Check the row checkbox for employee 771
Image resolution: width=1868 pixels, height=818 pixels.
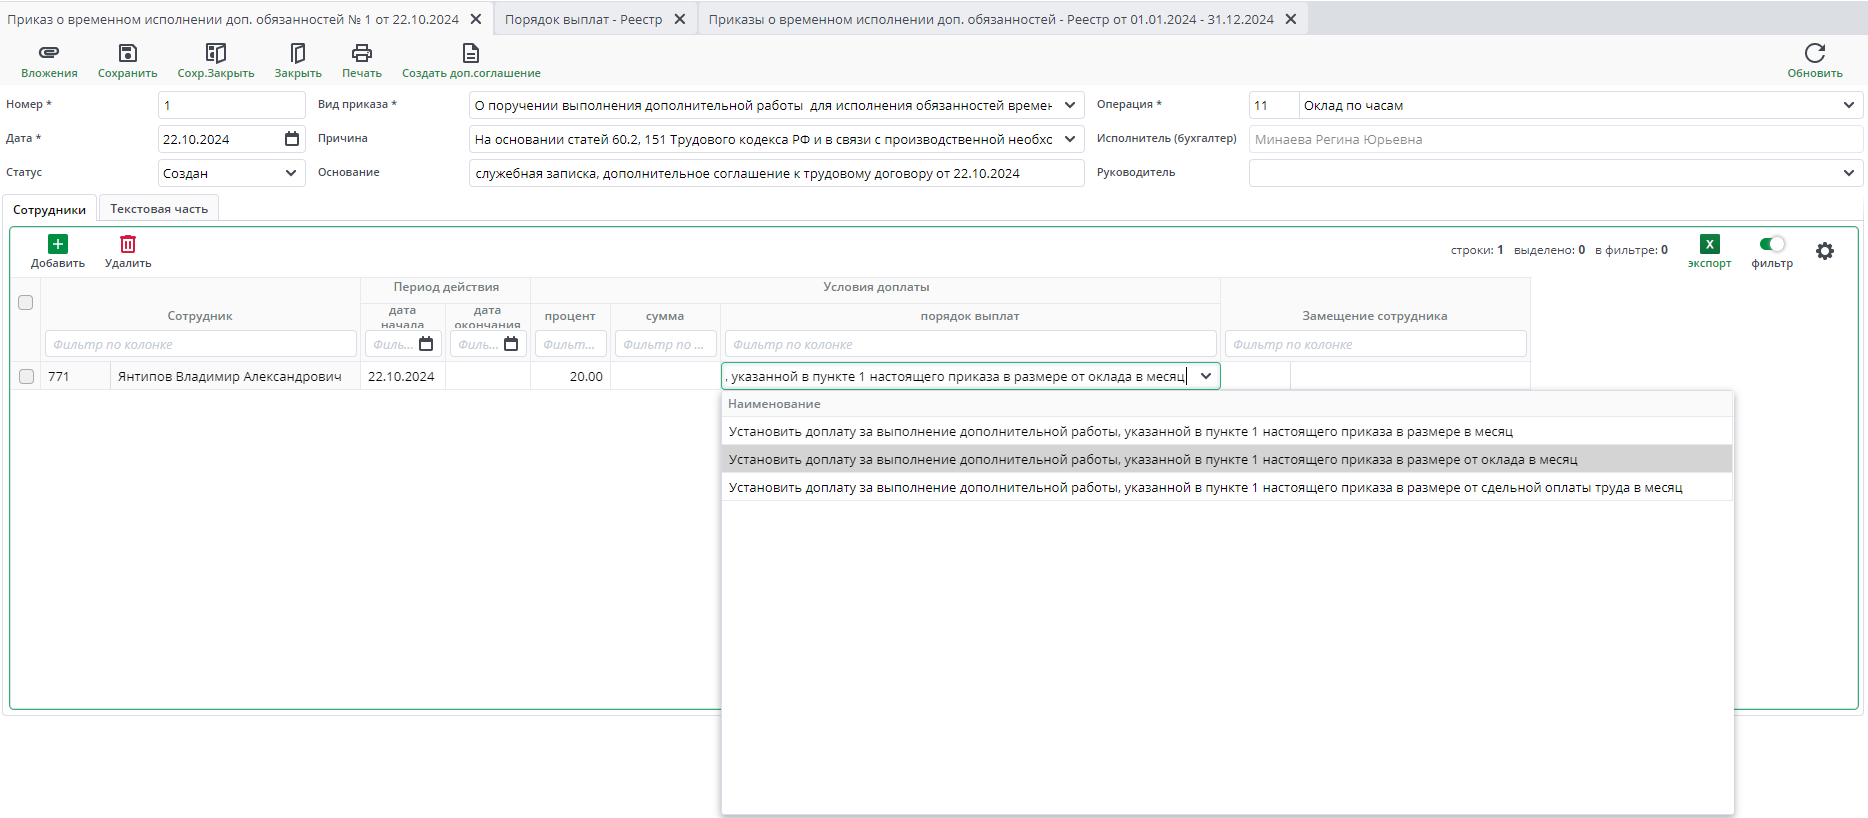point(27,377)
